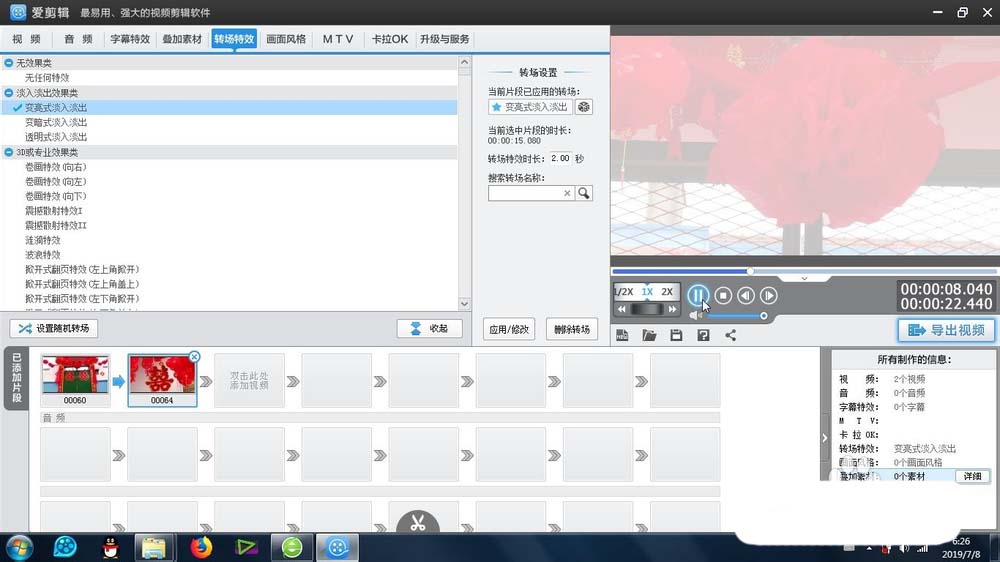
Task: Stop the video preview
Action: [x=723, y=295]
